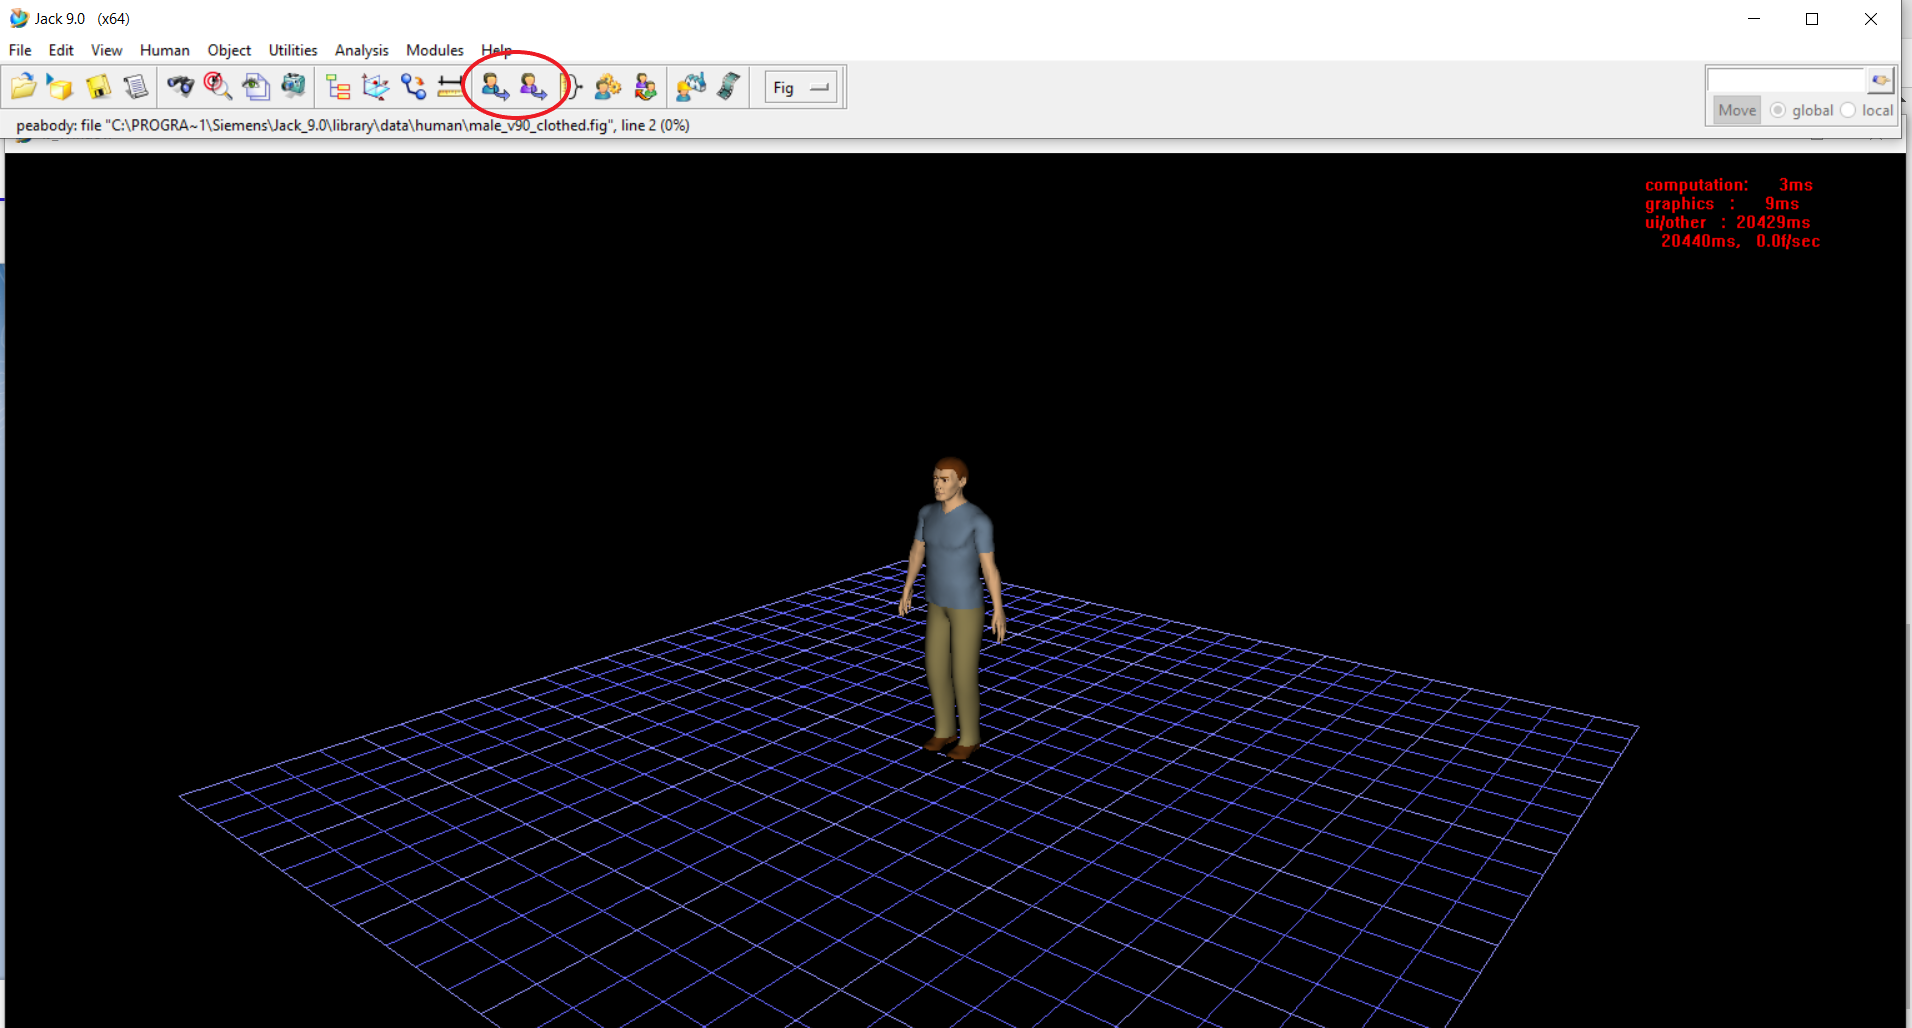Open the Fig selection dropdown
Viewport: 1912px width, 1028px height.
(x=801, y=87)
